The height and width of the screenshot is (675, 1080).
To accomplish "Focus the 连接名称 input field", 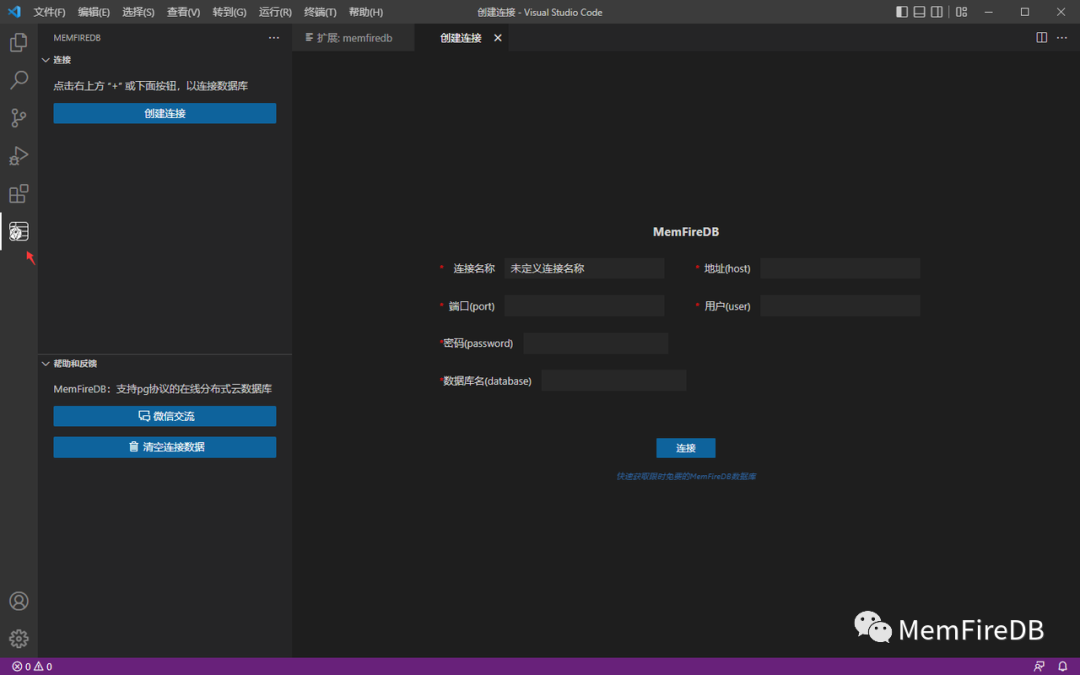I will 584,268.
